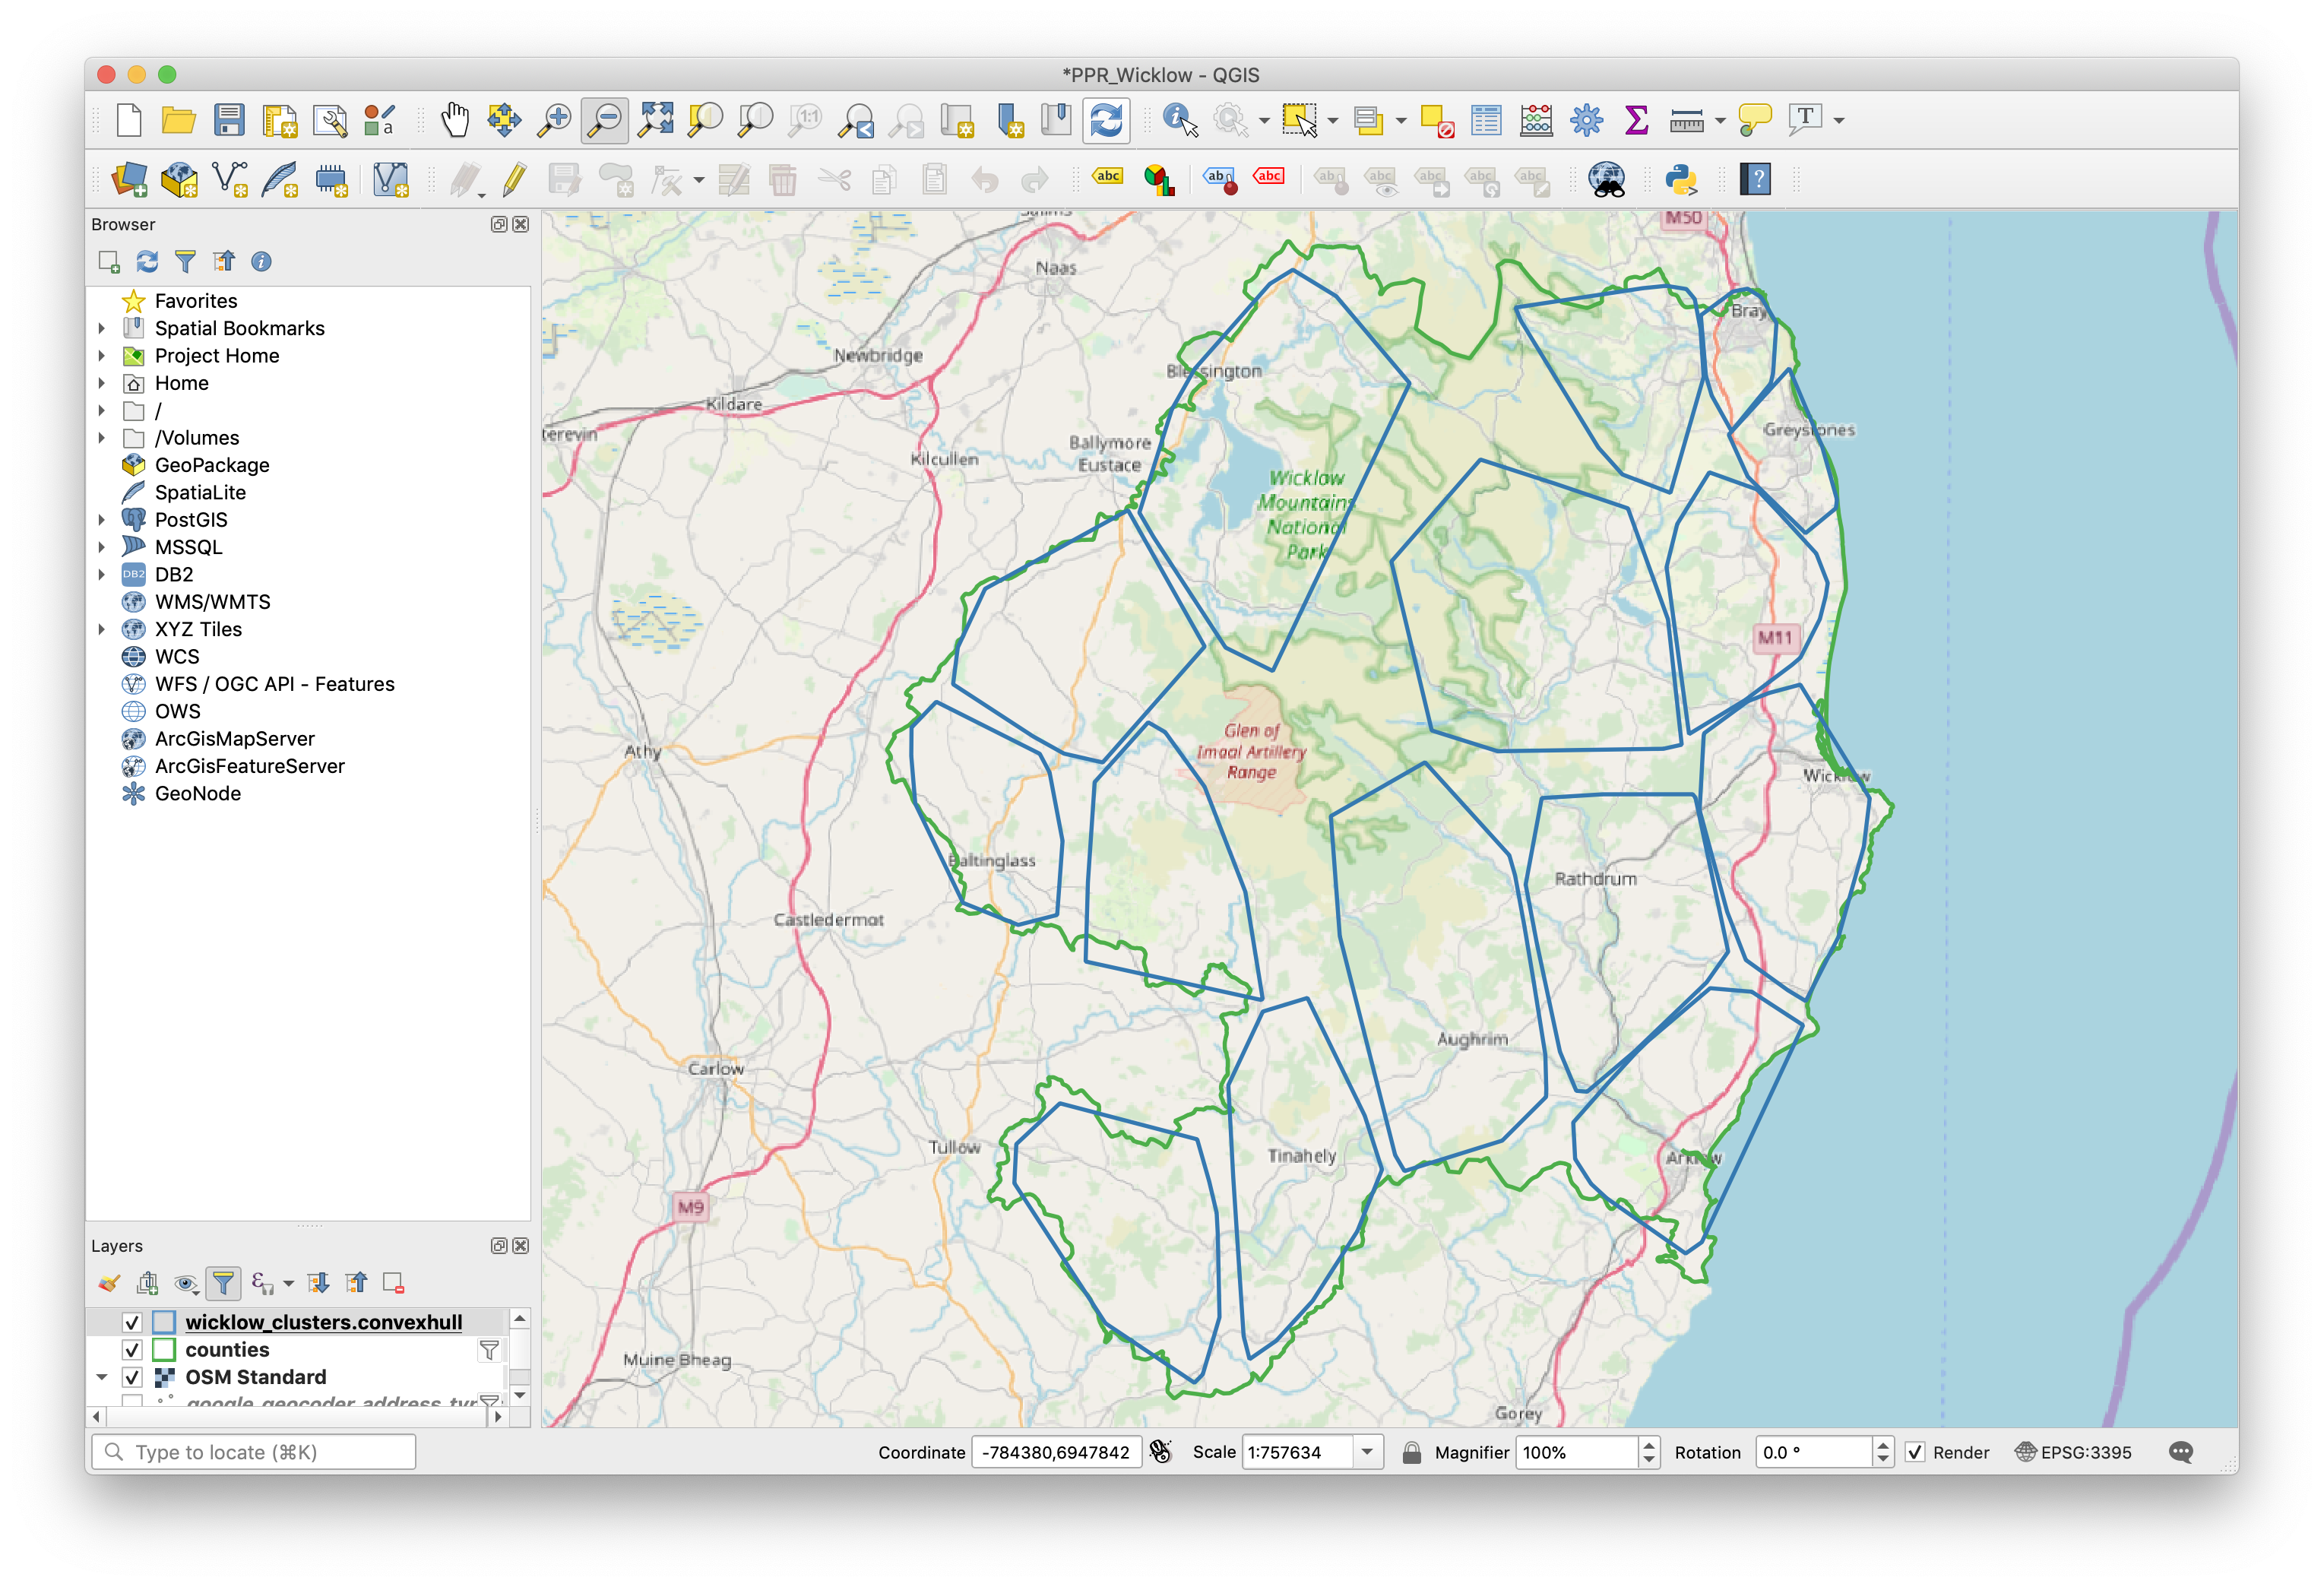Screen dimensions: 2324x1587
Task: Select the Pan Map hand tool
Action: 455,120
